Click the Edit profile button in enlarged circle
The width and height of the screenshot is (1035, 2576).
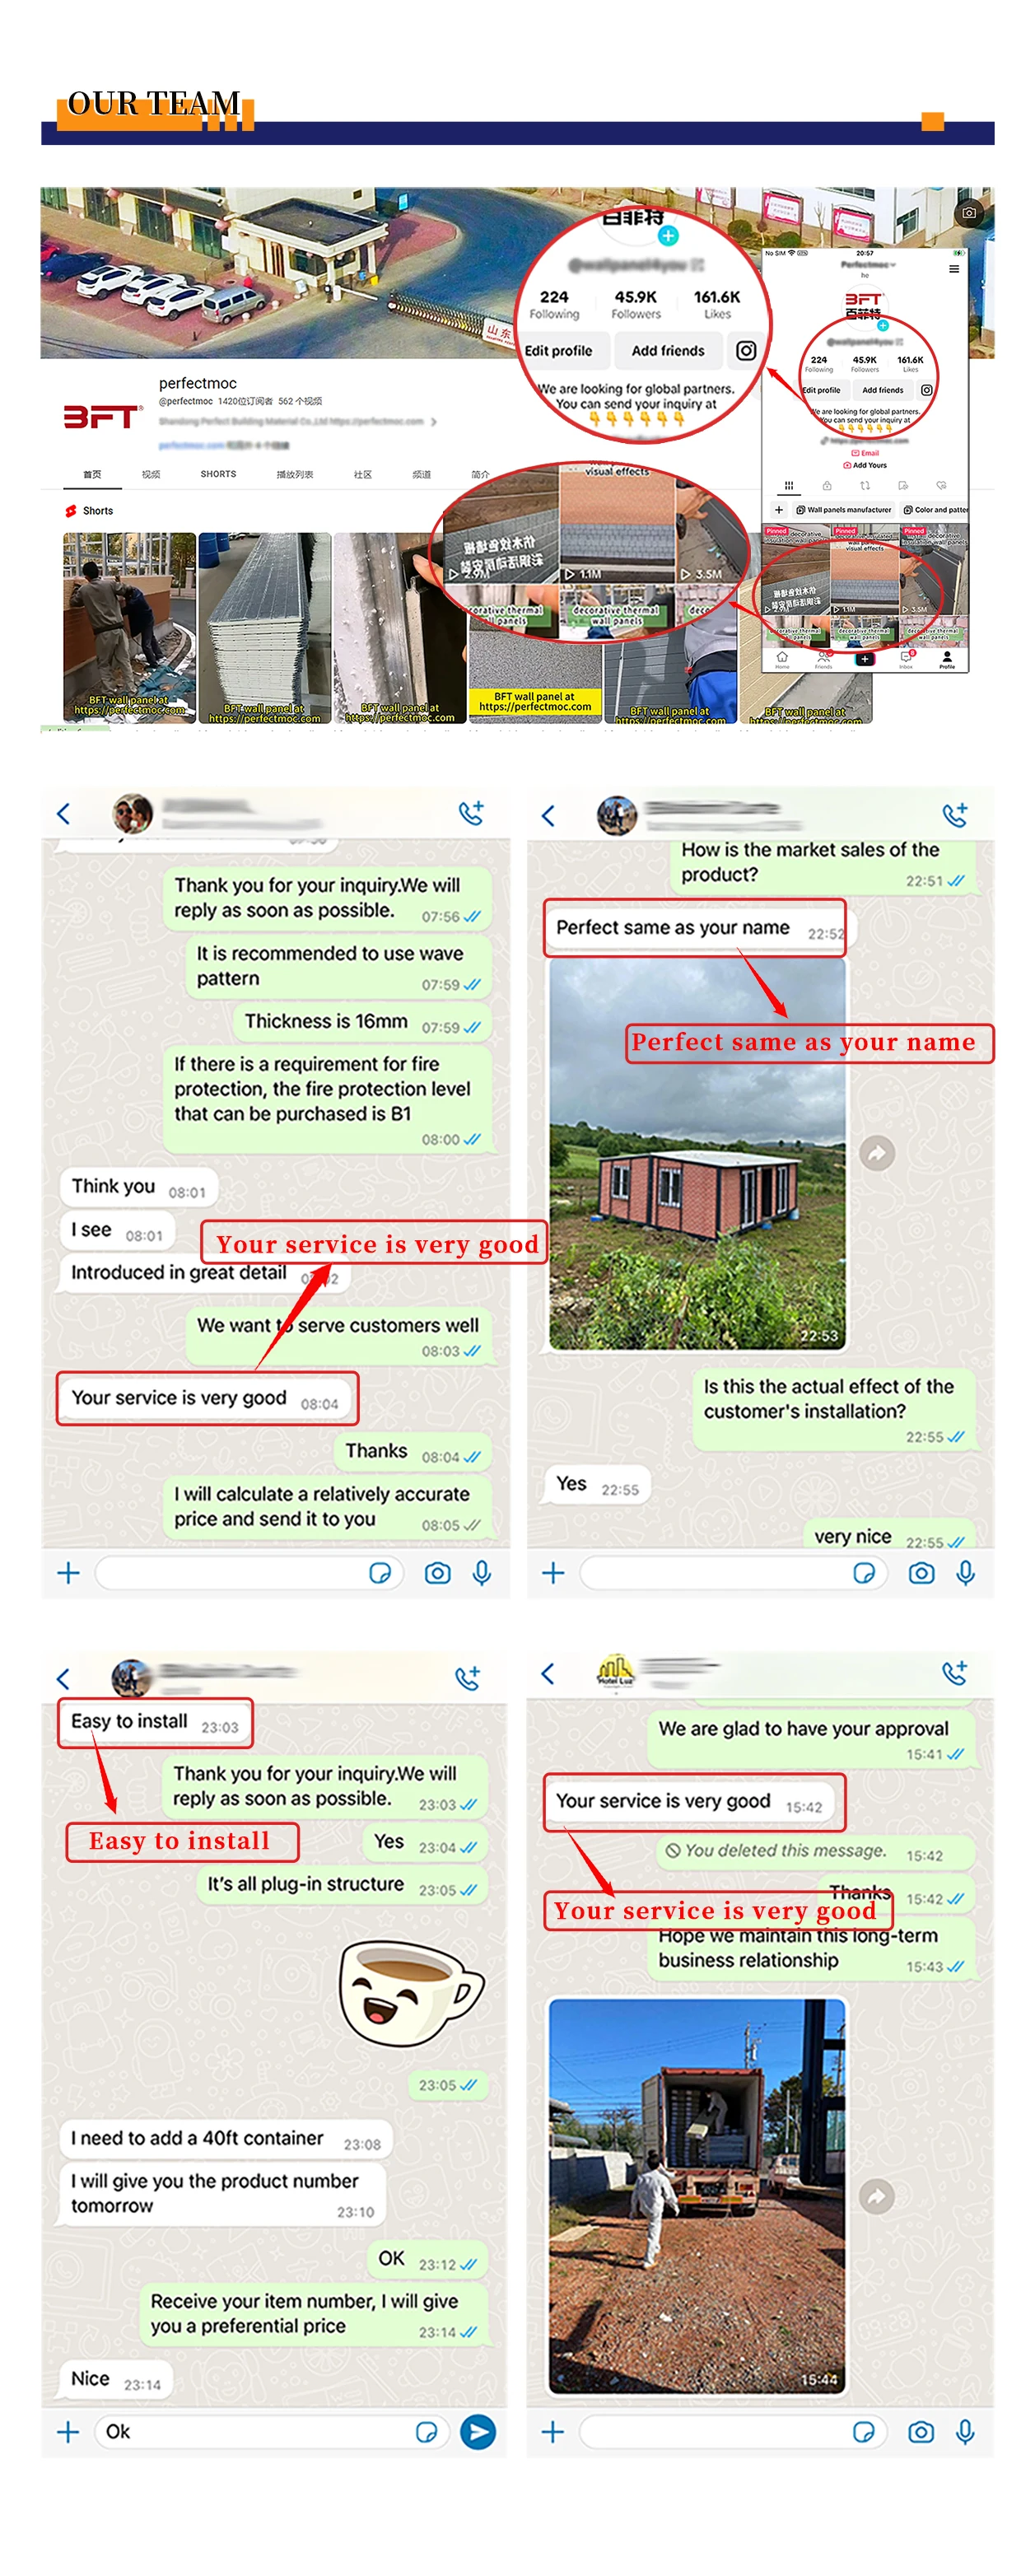point(559,351)
